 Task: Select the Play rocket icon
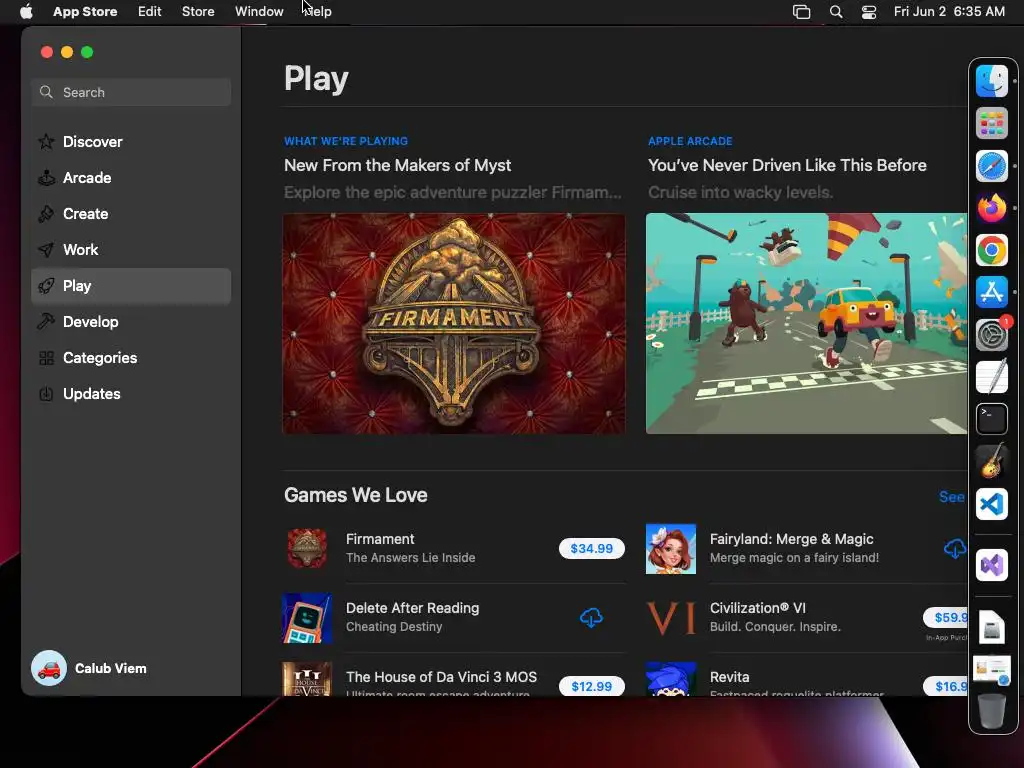point(46,285)
